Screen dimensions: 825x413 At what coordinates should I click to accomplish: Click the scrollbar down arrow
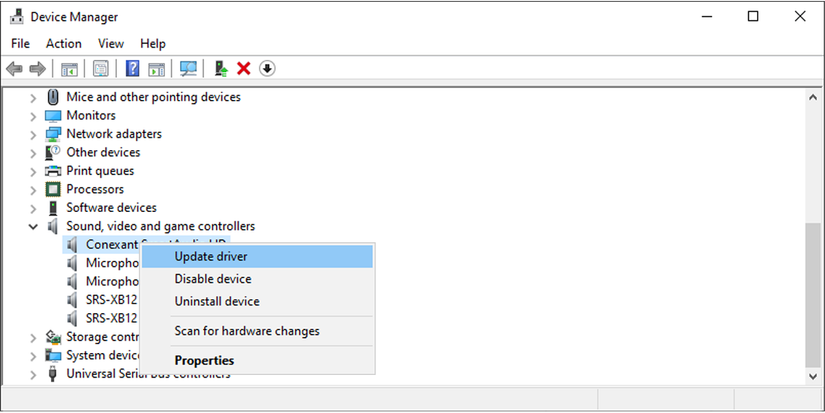pyautogui.click(x=813, y=376)
